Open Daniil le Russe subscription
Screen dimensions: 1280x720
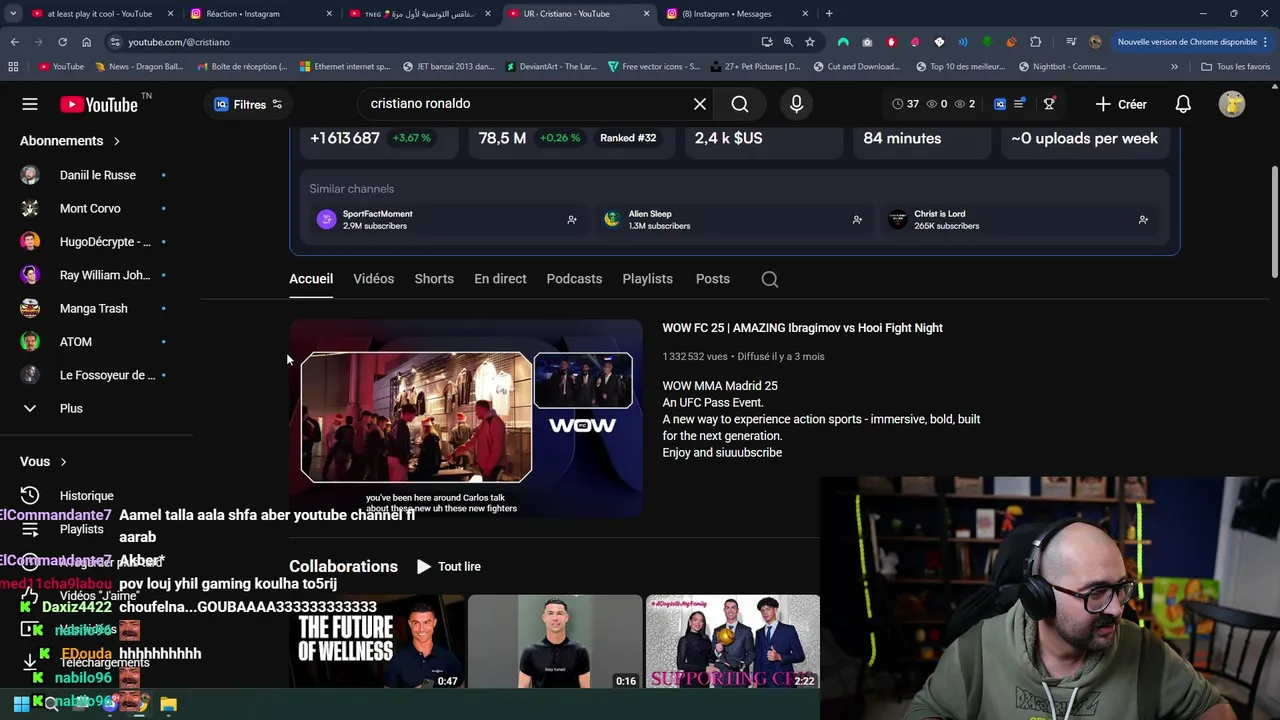coord(97,175)
